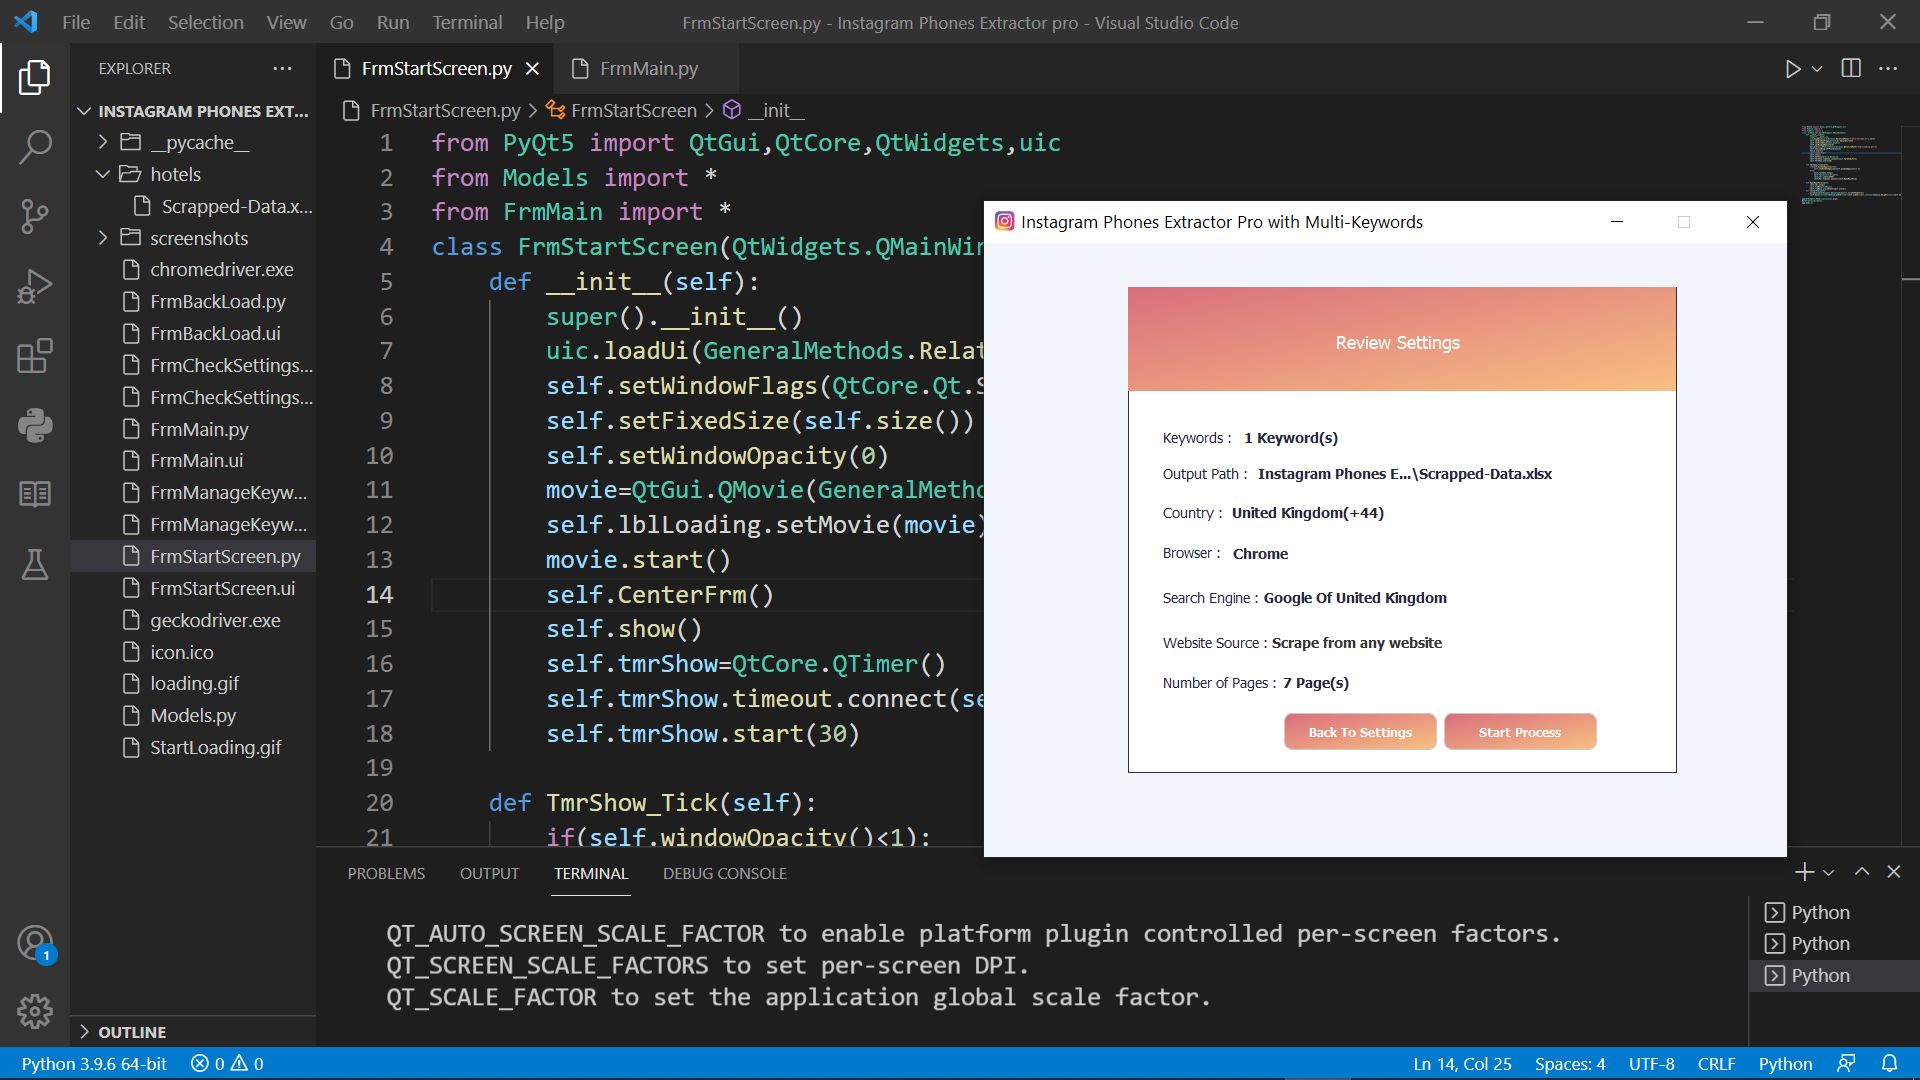This screenshot has width=1920, height=1080.
Task: Click the Spaces: 4 indentation indicator
Action: (1570, 1063)
